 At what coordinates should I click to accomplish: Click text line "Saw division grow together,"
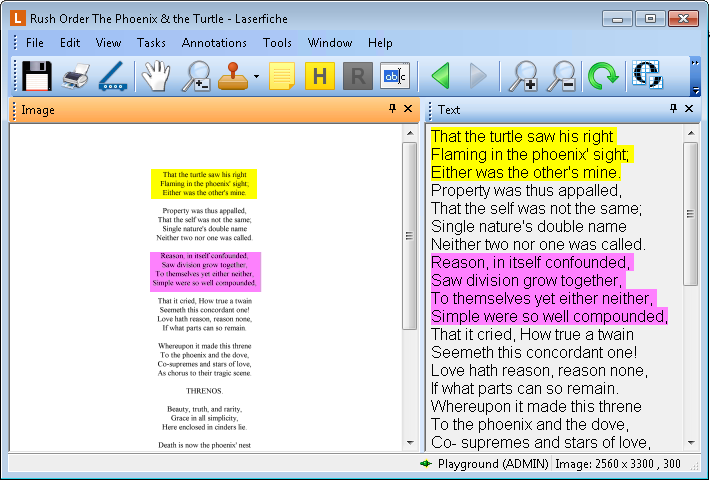click(527, 280)
